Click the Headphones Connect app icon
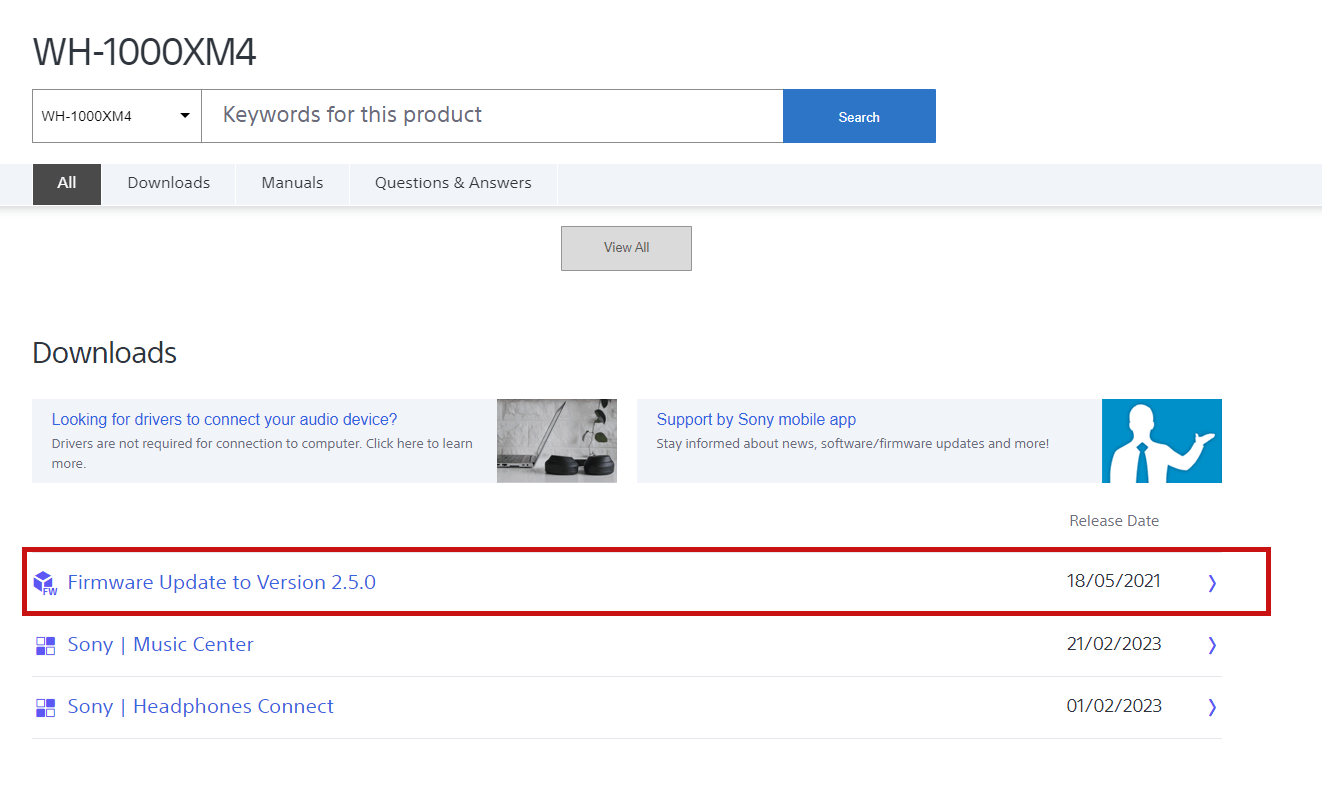Image resolution: width=1322 pixels, height=787 pixels. (45, 708)
